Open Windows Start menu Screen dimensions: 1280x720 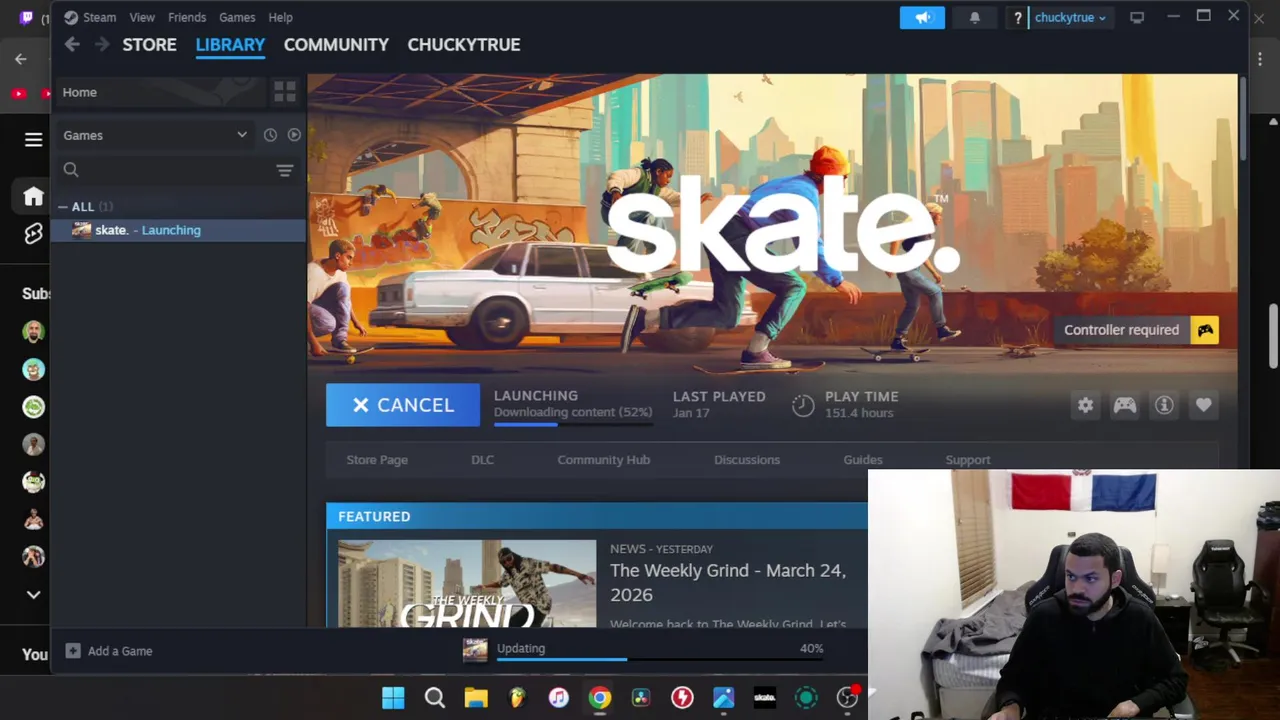pyautogui.click(x=393, y=698)
